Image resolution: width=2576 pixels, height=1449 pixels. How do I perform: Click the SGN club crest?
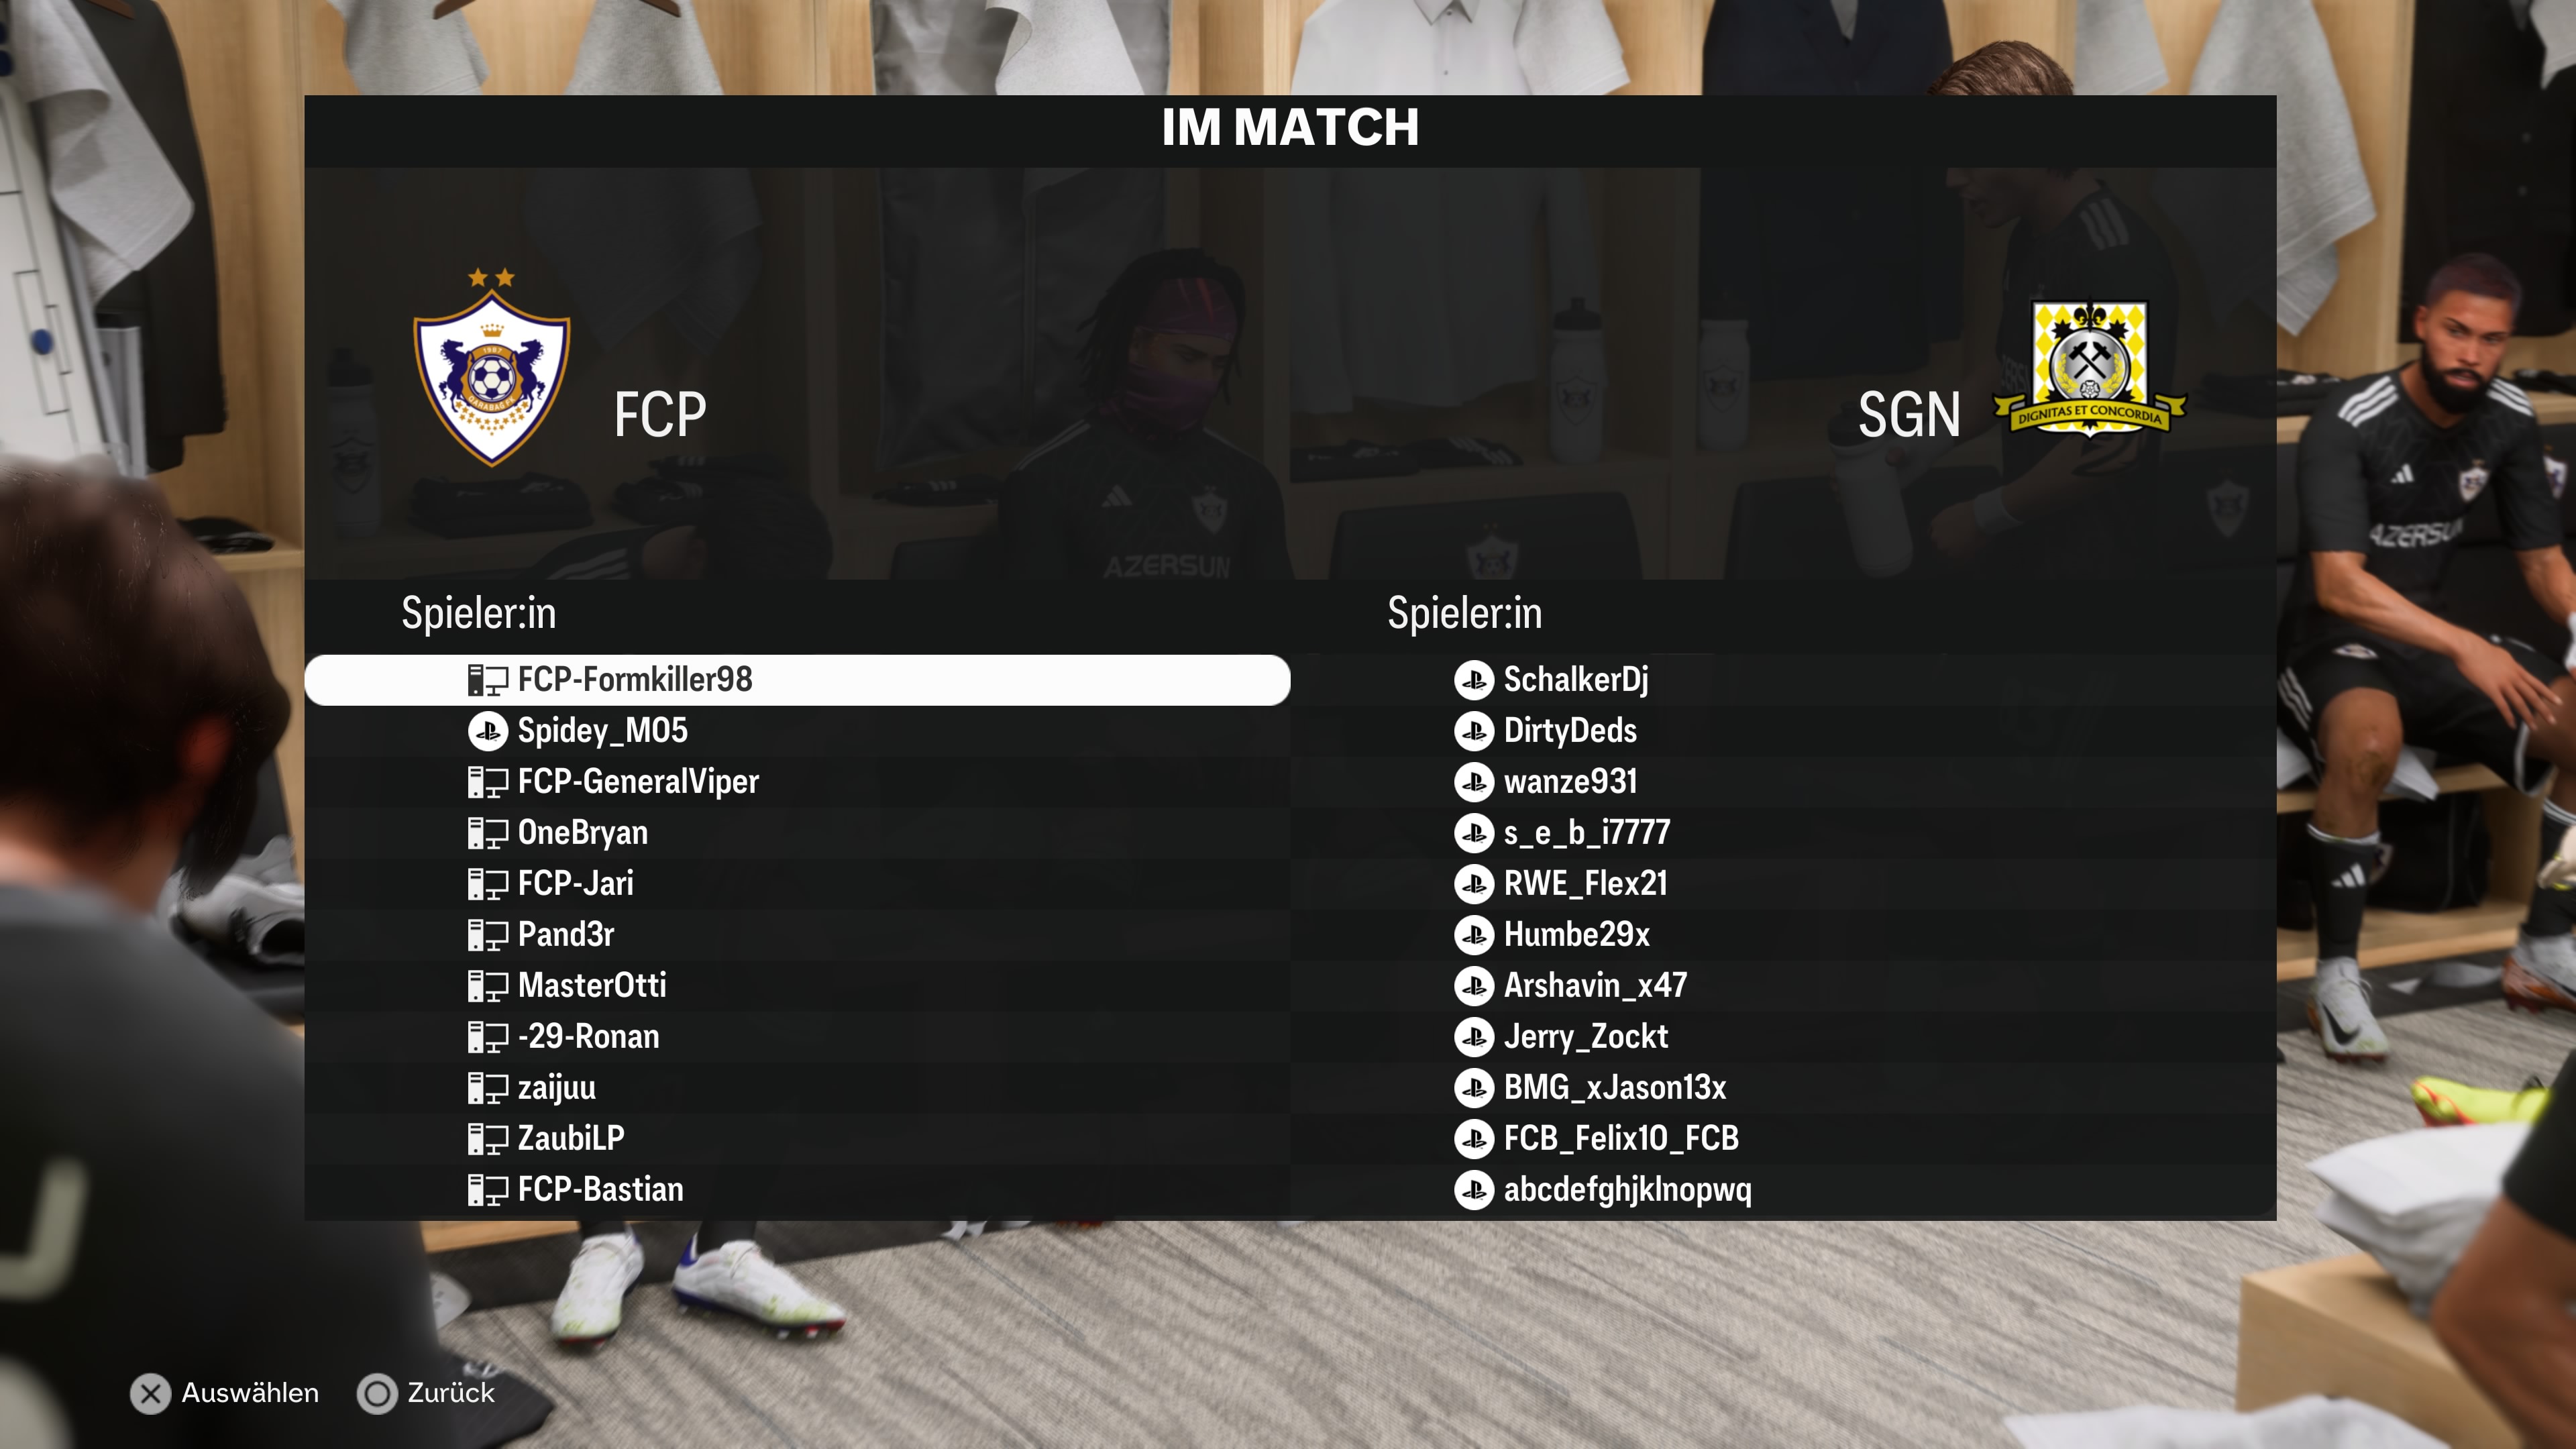(2090, 367)
